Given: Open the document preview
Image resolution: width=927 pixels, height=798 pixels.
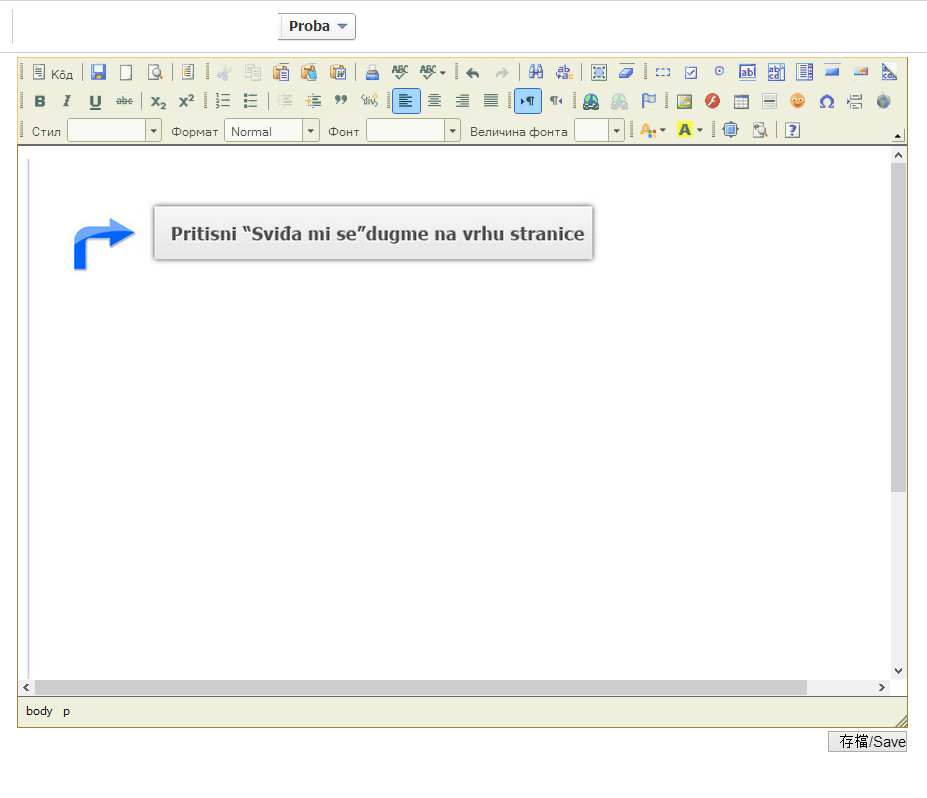Looking at the screenshot, I should click(155, 73).
